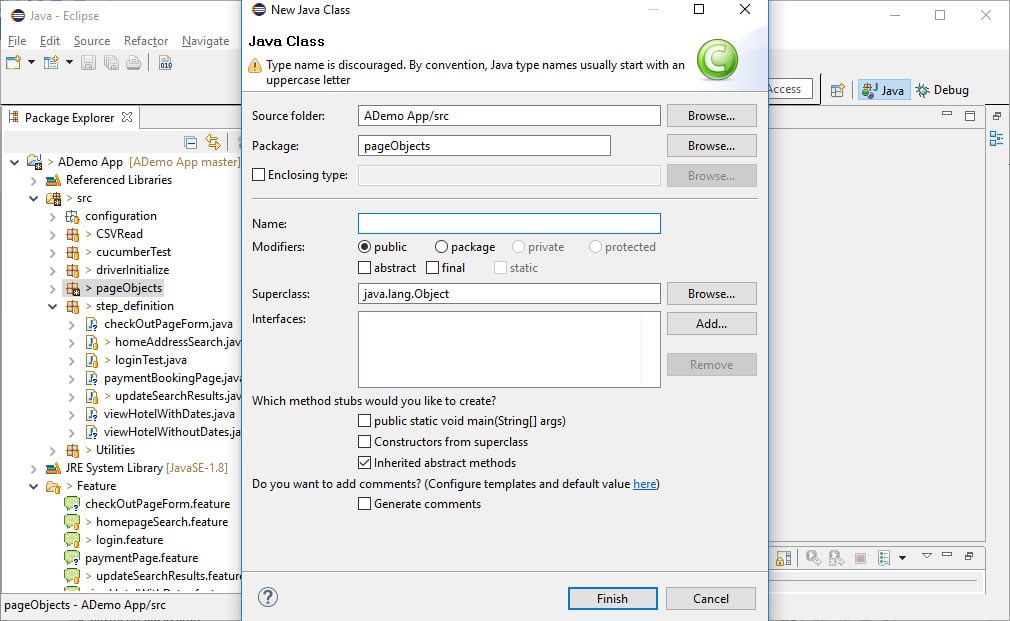Image resolution: width=1010 pixels, height=621 pixels.
Task: Click the New Java Package toolbar icon
Action: pyautogui.click(x=51, y=62)
